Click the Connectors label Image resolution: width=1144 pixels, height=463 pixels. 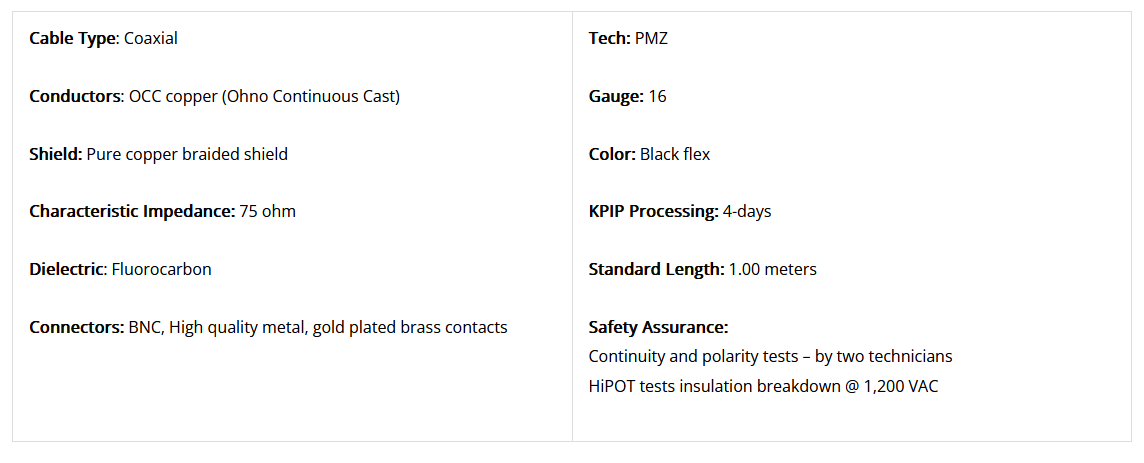point(77,328)
